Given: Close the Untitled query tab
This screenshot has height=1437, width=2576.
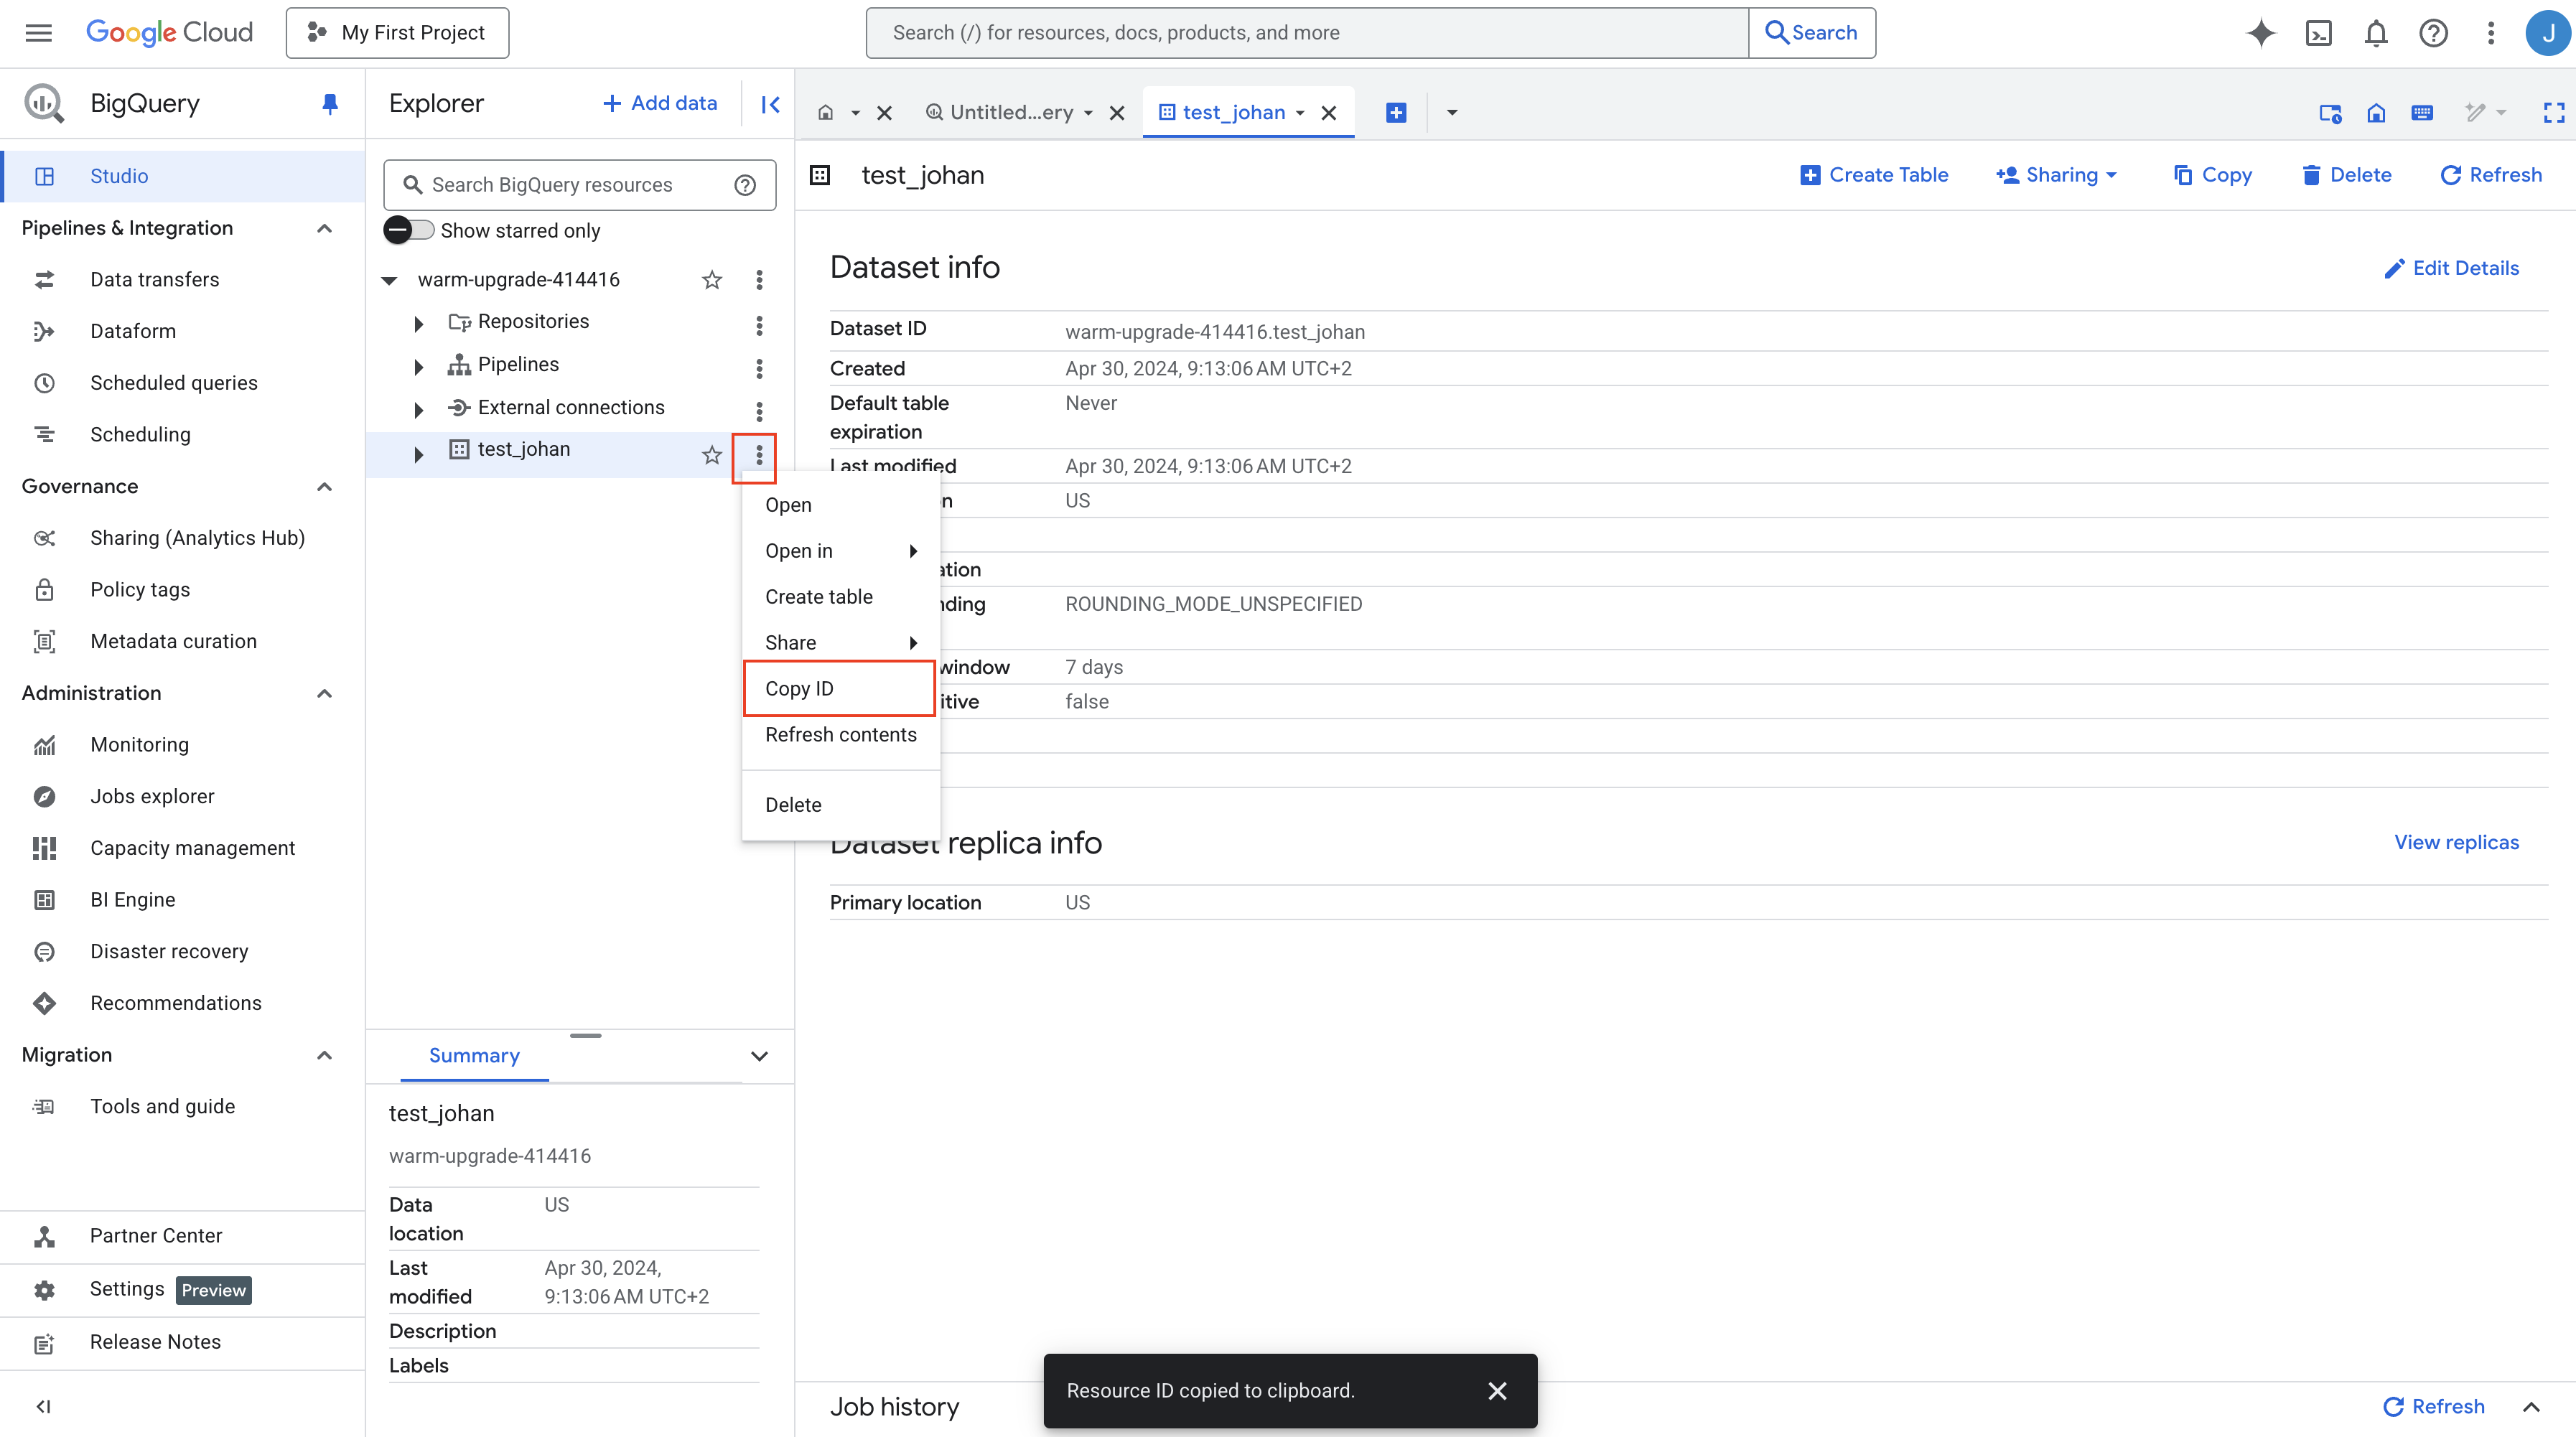Looking at the screenshot, I should [x=1117, y=113].
